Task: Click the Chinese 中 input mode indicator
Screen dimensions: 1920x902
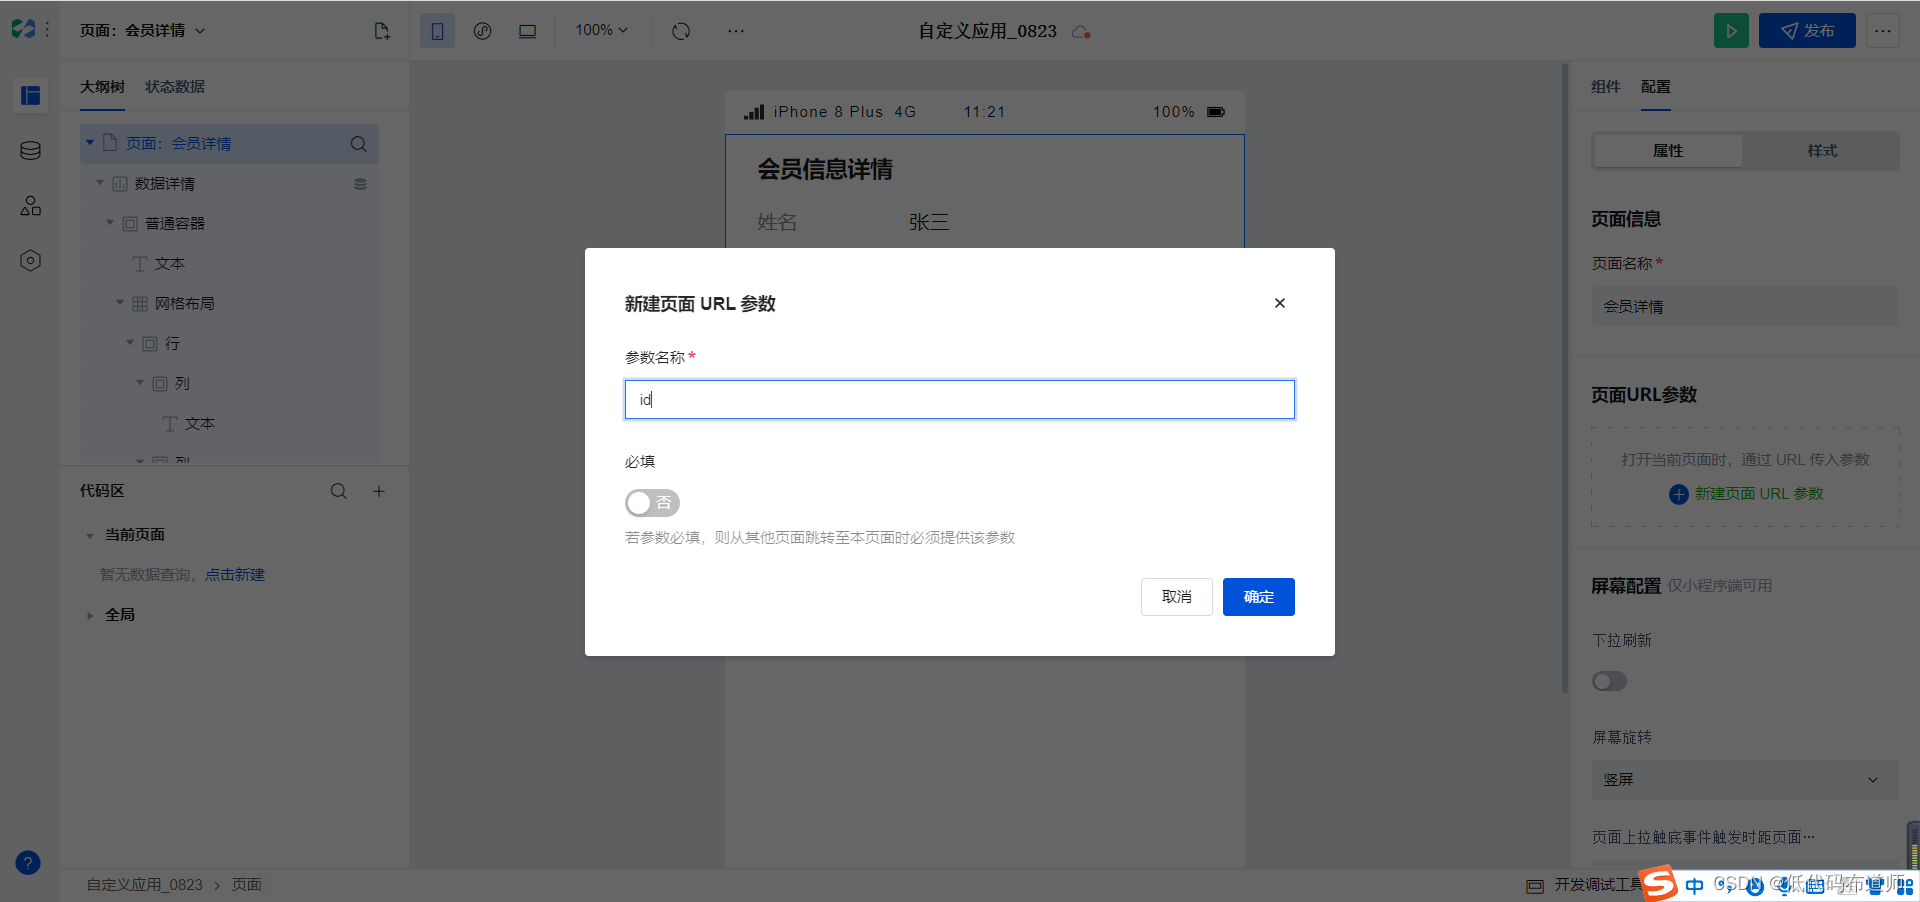Action: click(1694, 886)
